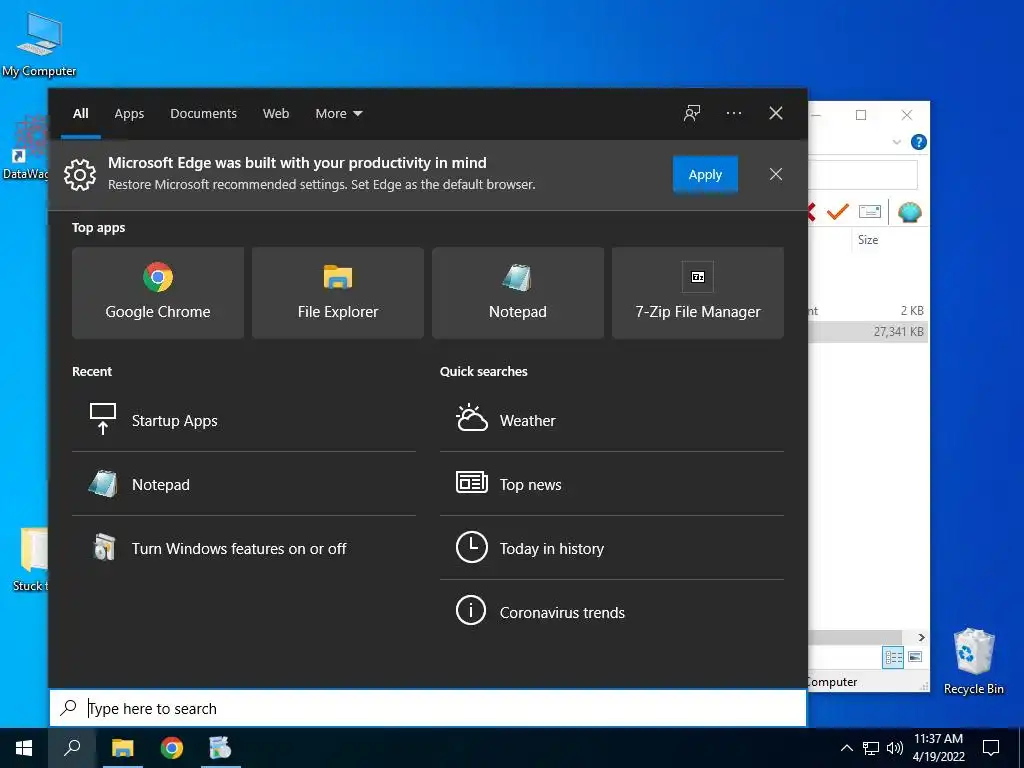The image size is (1024, 768).
Task: Dismiss the Microsoft Edge suggestion banner
Action: click(x=776, y=174)
